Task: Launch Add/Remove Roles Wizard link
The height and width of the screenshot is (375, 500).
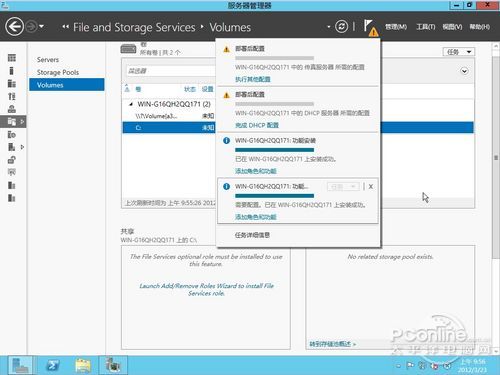Action: (206, 290)
